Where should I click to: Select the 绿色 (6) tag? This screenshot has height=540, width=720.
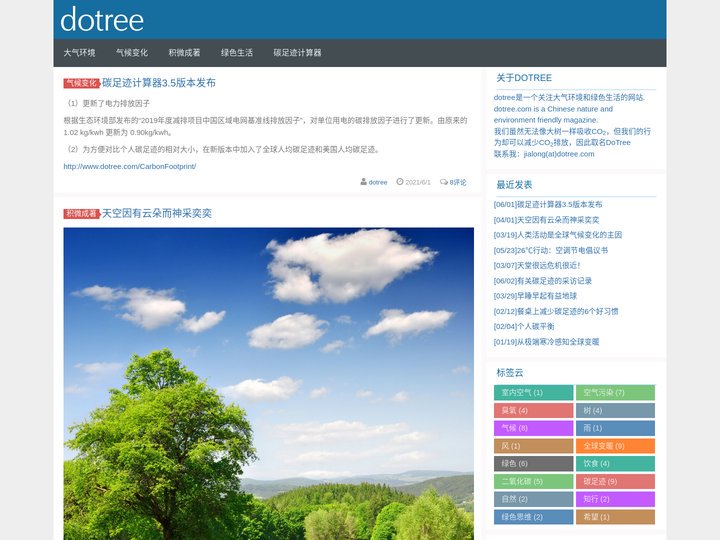[534, 464]
